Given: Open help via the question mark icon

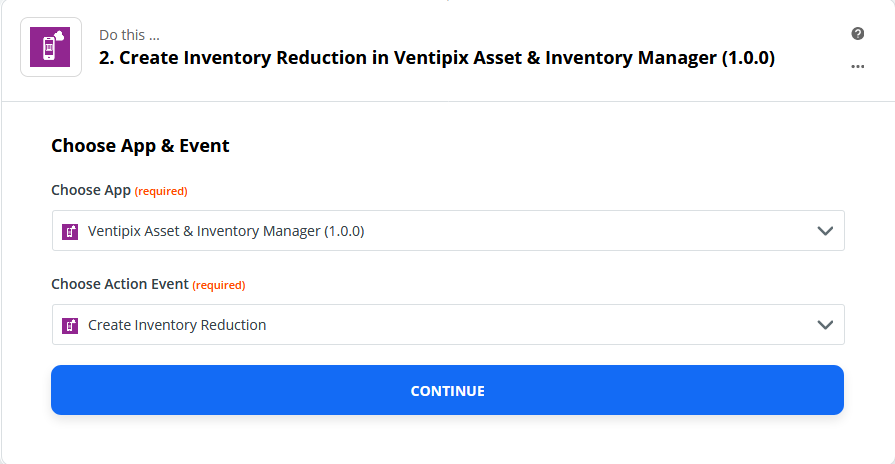Looking at the screenshot, I should [x=857, y=34].
